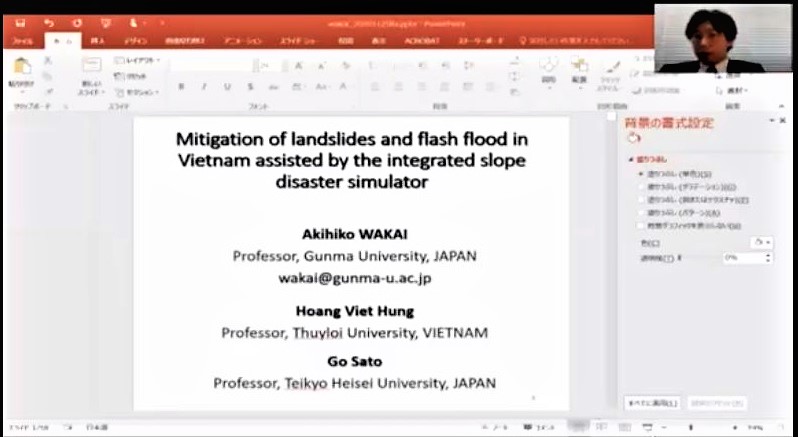The image size is (798, 437).
Task: Click the Tell me search box
Action: [x=577, y=41]
